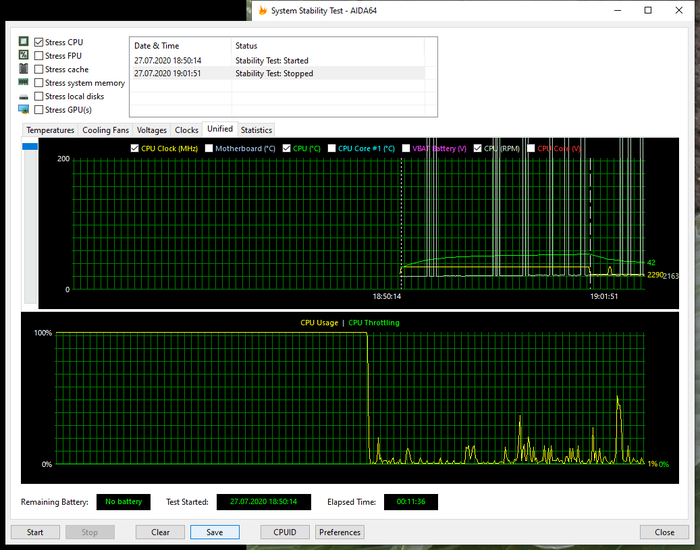The width and height of the screenshot is (700, 550).
Task: Click the AIDA64 flame icon in title bar
Action: coord(262,10)
